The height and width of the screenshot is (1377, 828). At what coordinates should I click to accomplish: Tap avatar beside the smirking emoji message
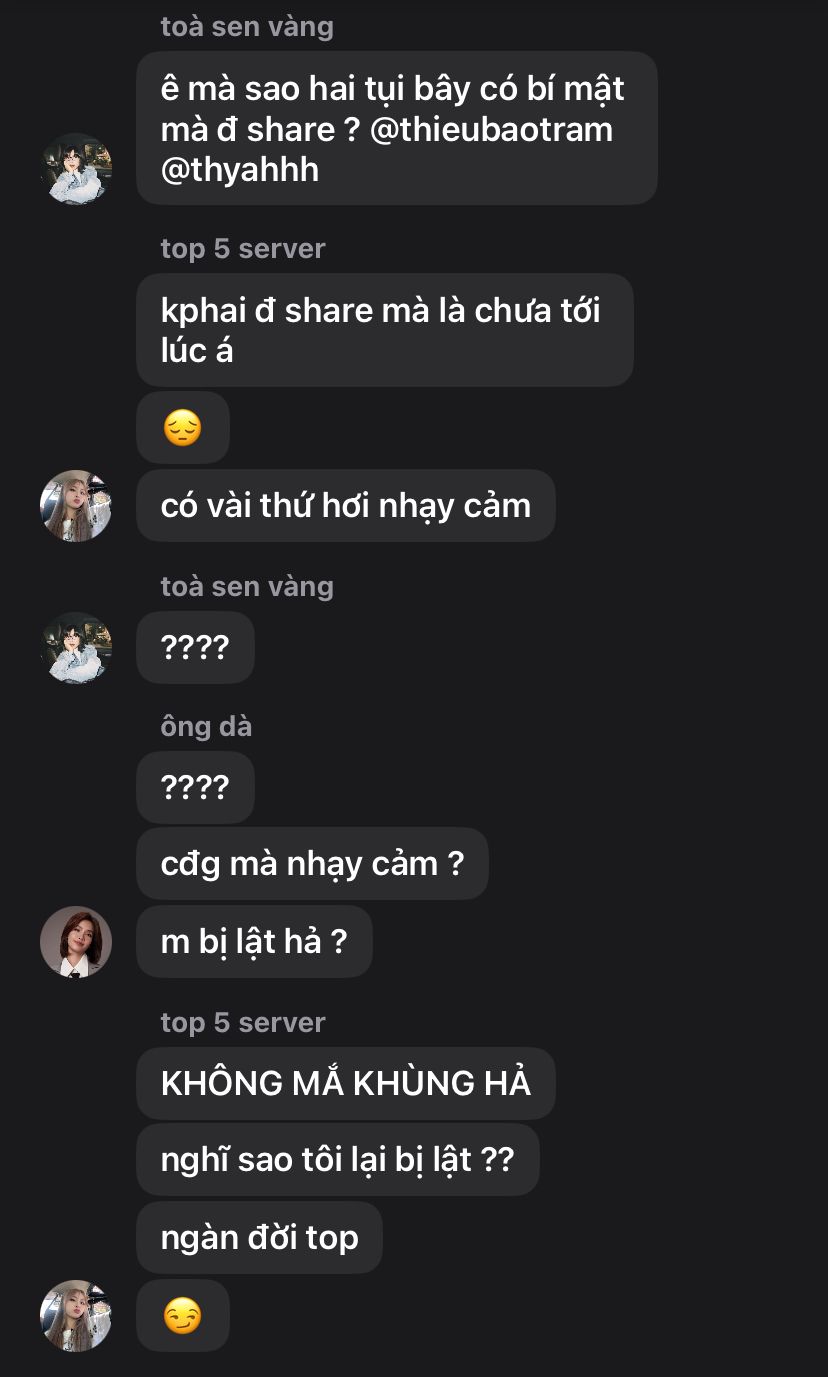(x=76, y=1316)
